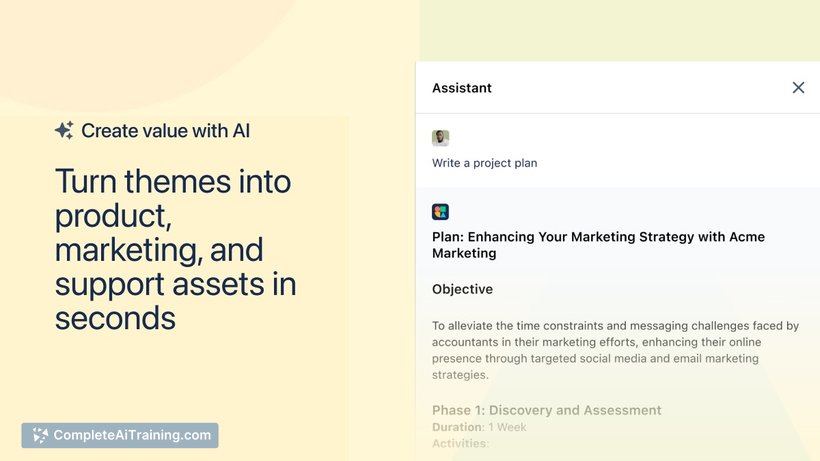The image size is (820, 461).
Task: Click the bold 'Duration' label
Action: pyautogui.click(x=457, y=427)
